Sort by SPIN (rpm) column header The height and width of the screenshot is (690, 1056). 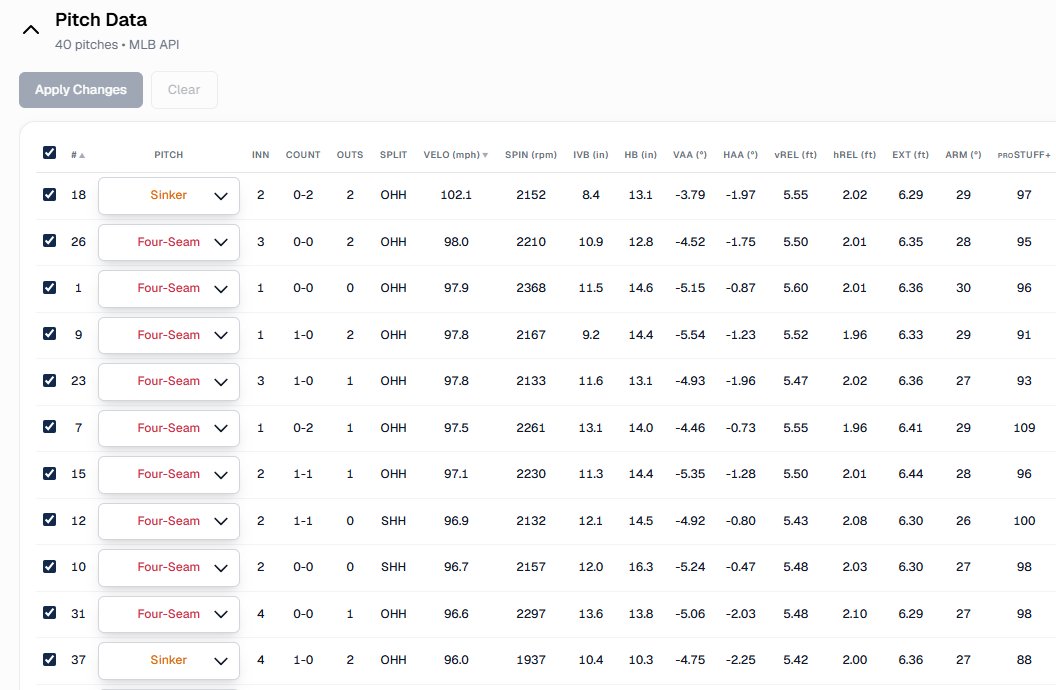coord(531,155)
